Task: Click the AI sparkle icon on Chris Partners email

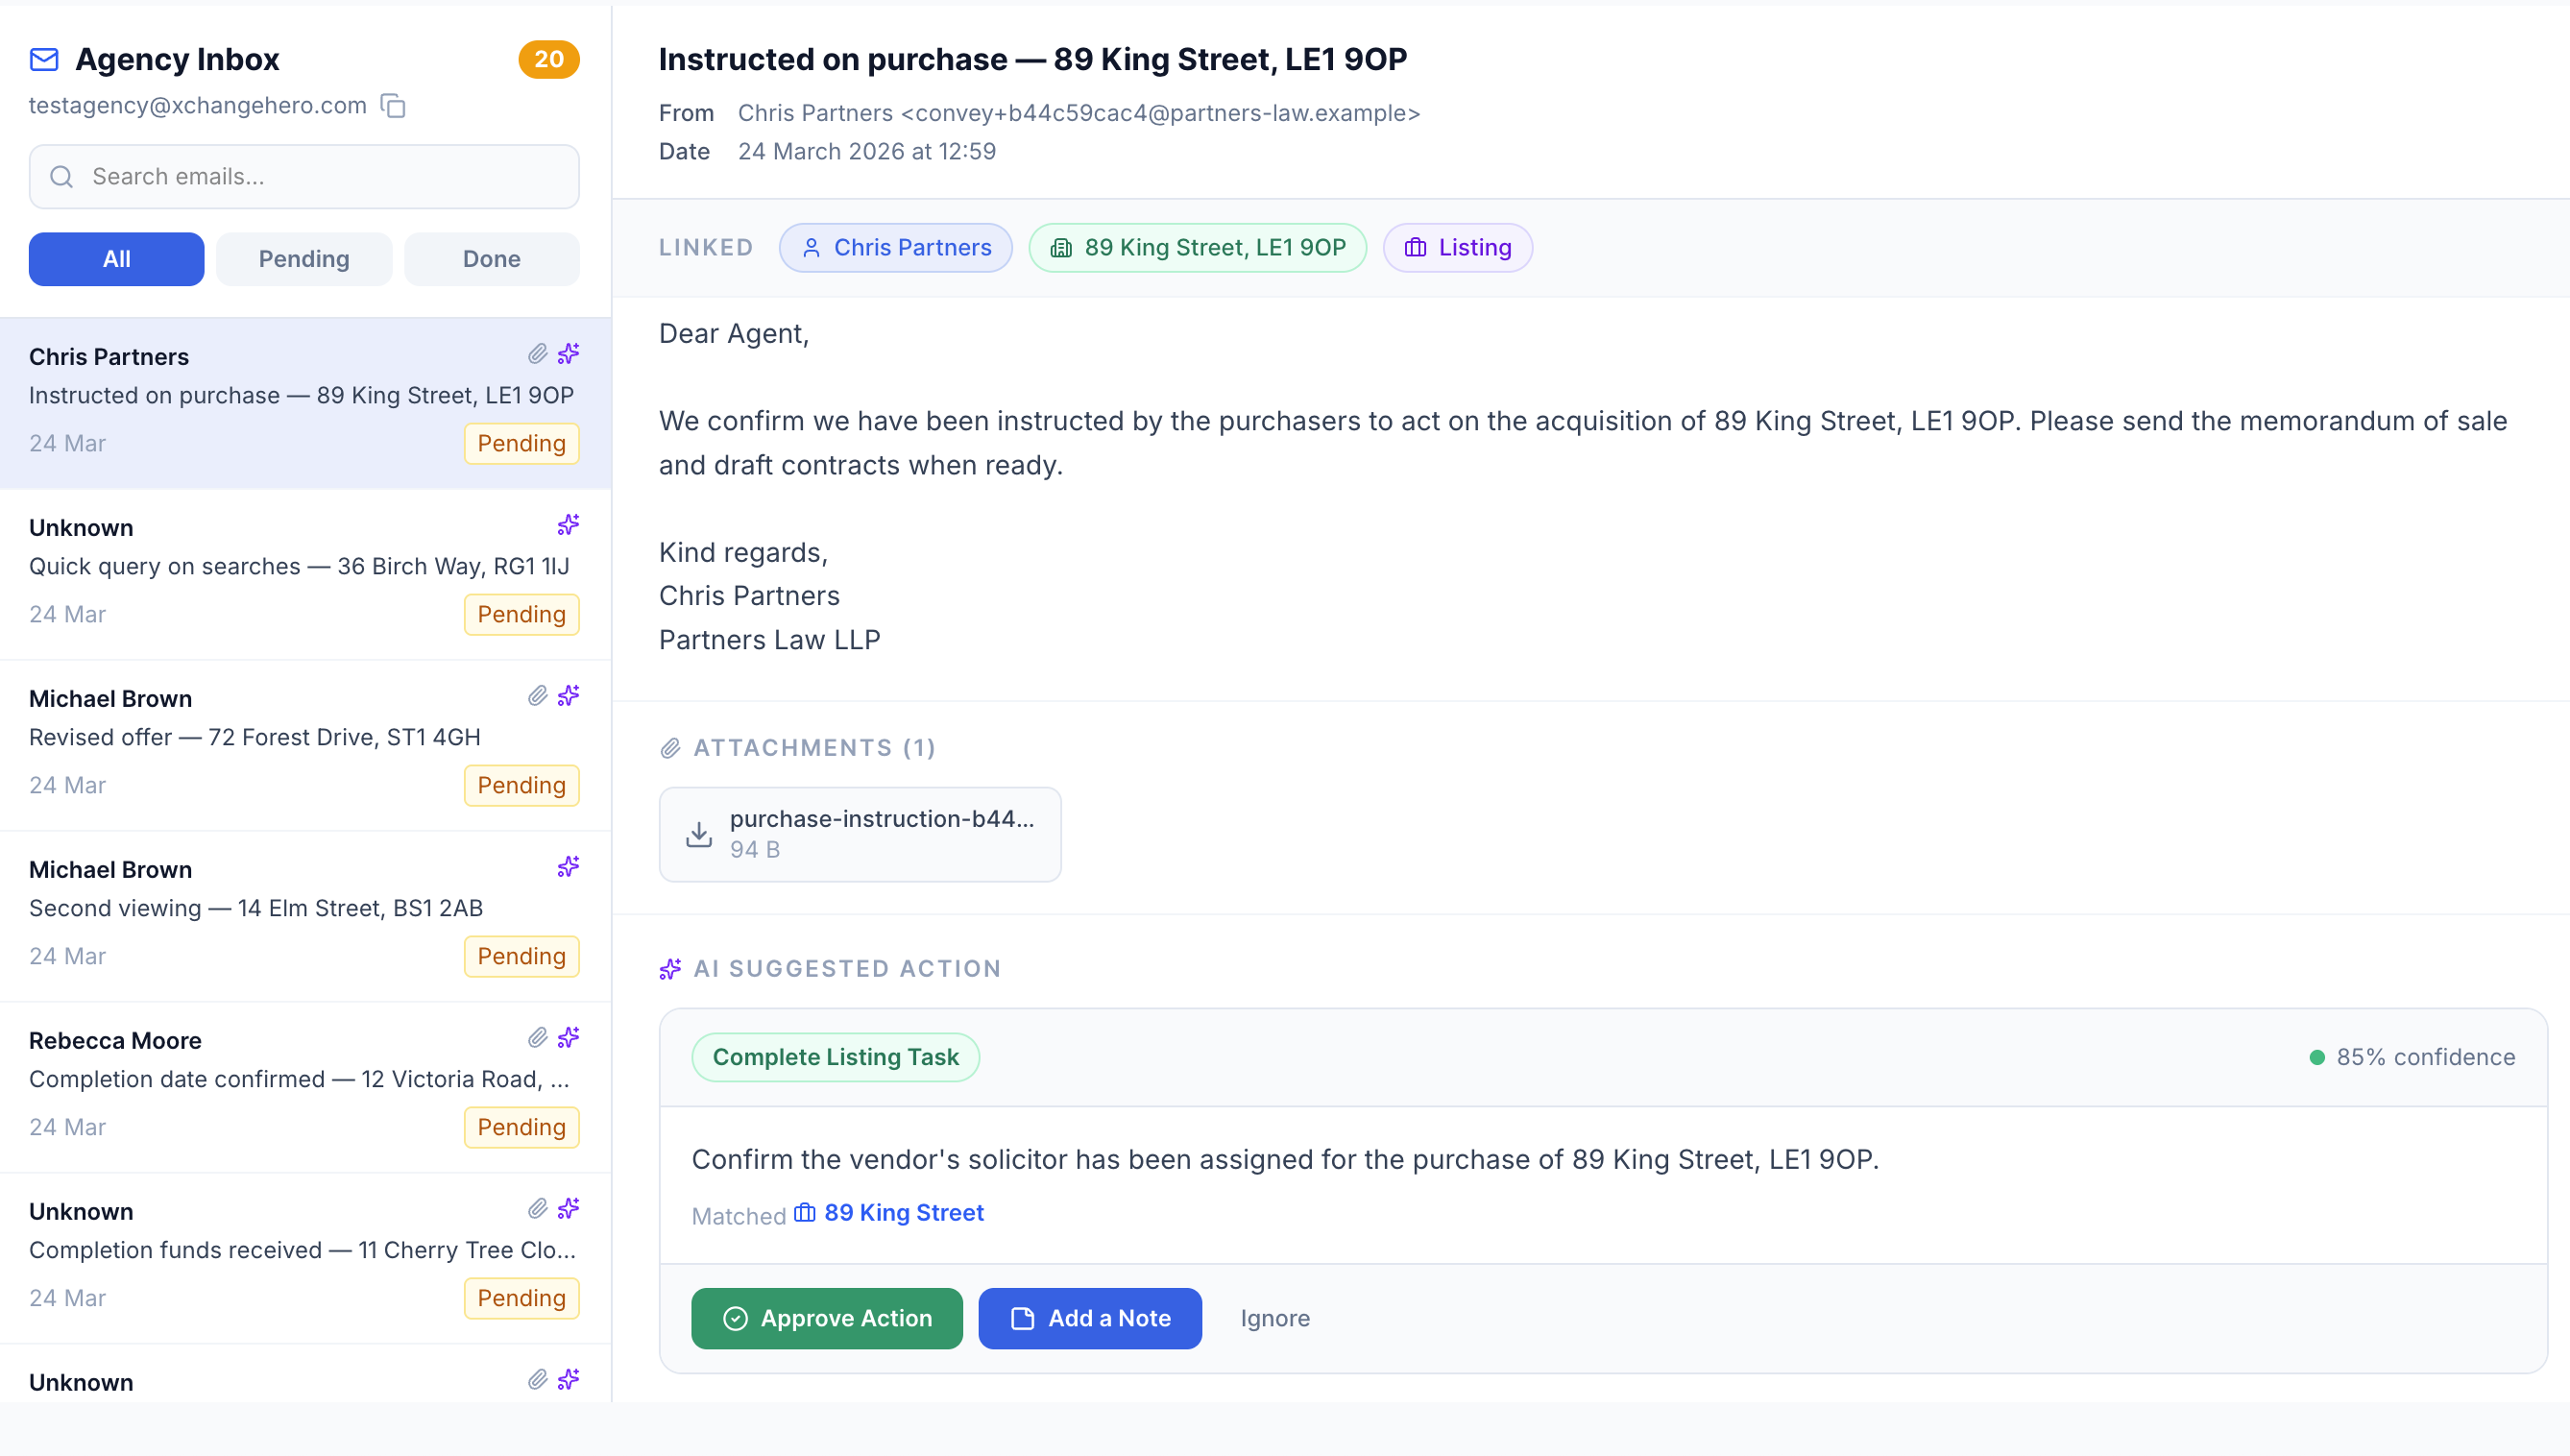Action: (568, 354)
